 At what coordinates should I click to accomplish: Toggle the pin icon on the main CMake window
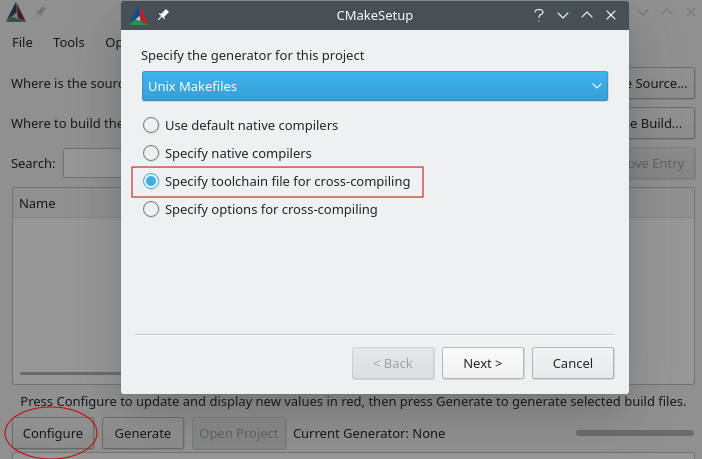pos(41,13)
